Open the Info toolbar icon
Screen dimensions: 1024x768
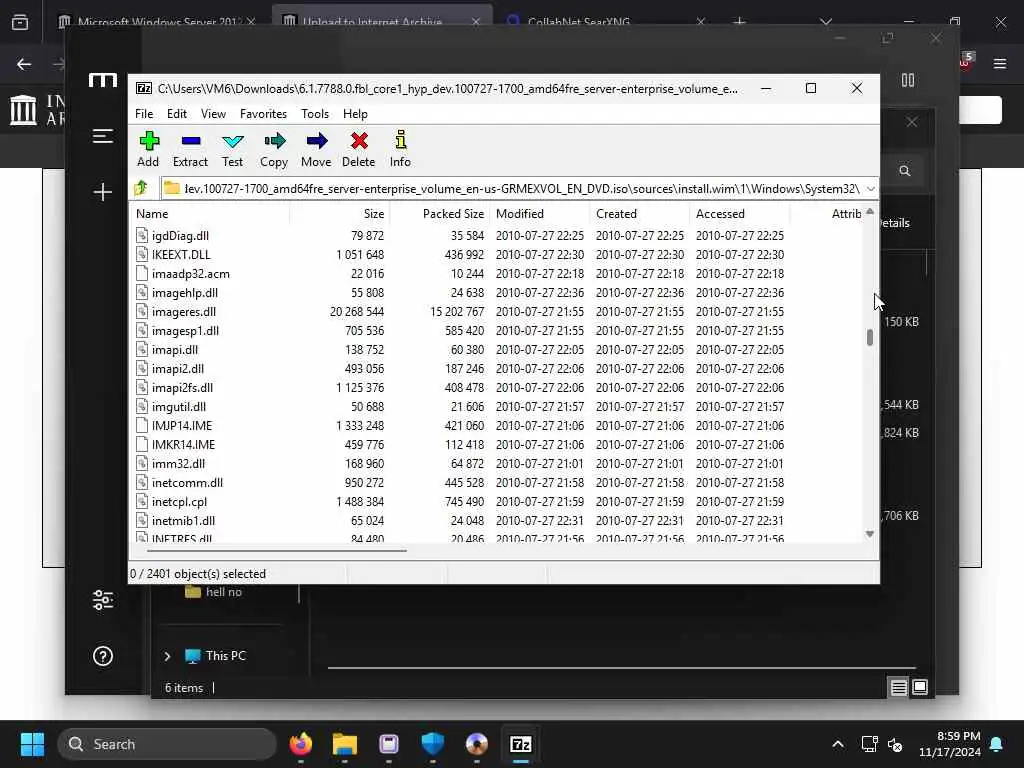pos(400,149)
